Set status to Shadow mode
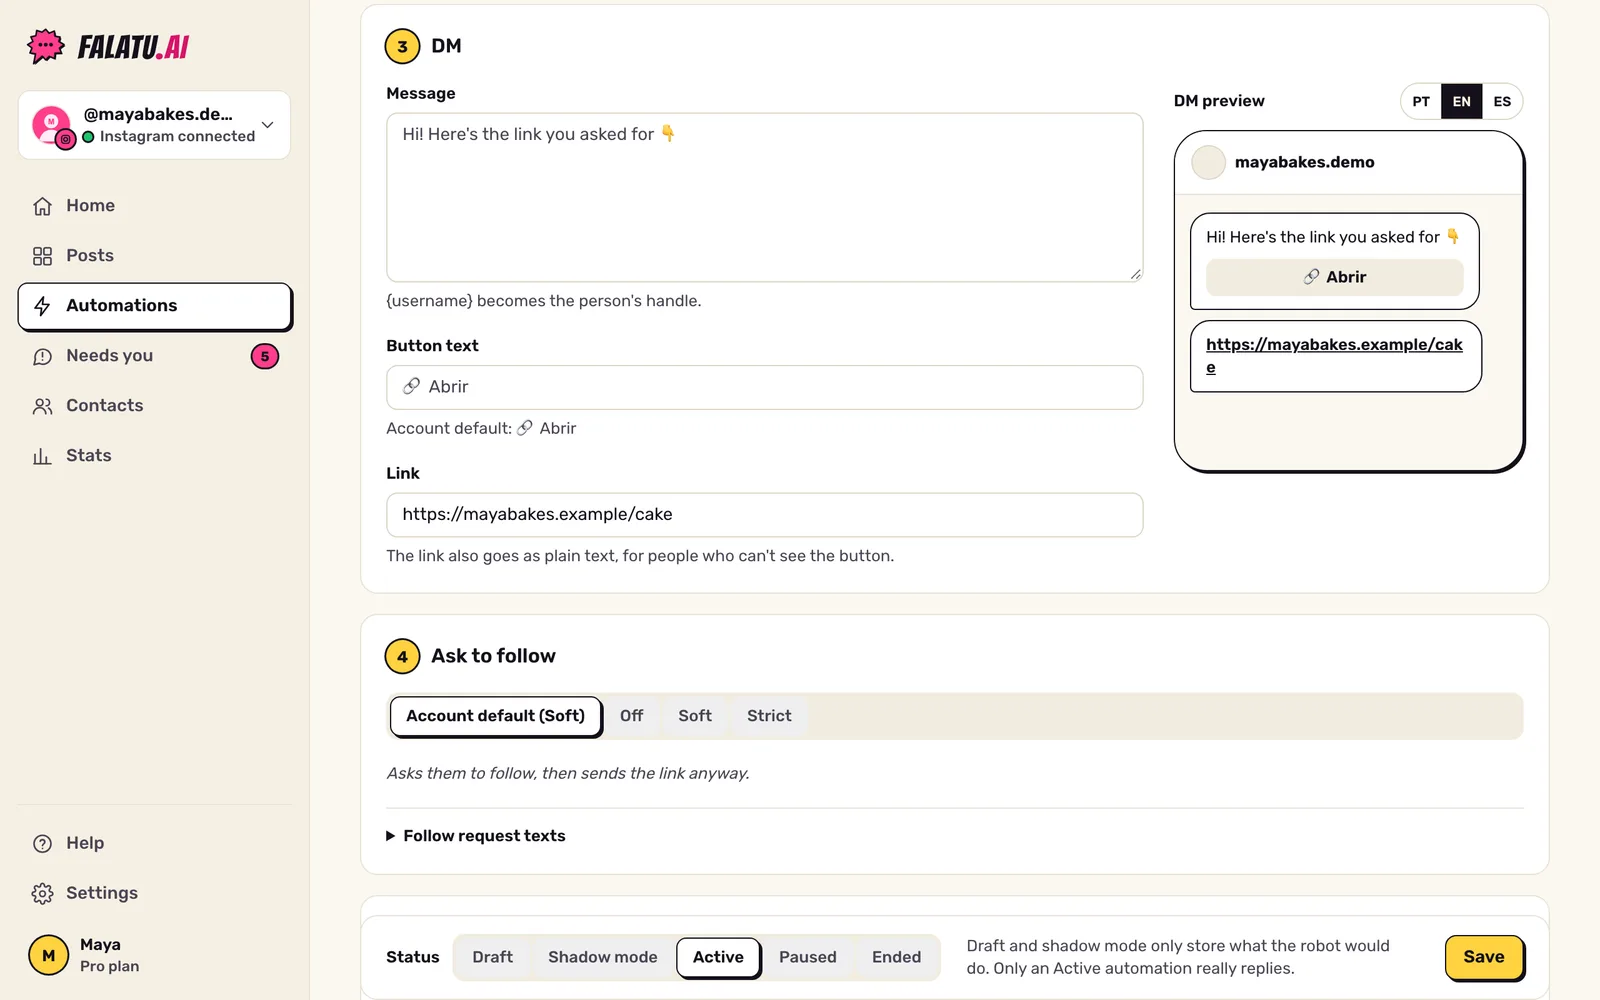The height and width of the screenshot is (1000, 1600). [x=603, y=957]
